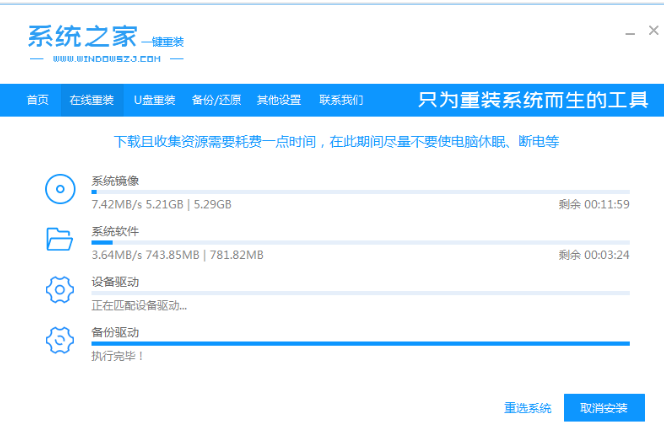
Task: Go to the 首页 tab
Action: tap(37, 100)
